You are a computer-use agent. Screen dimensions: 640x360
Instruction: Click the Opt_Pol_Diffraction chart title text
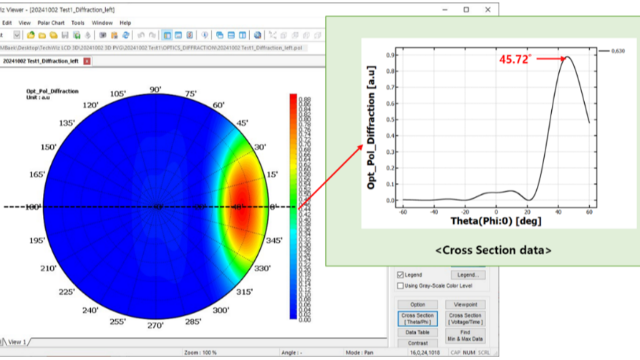coord(52,91)
